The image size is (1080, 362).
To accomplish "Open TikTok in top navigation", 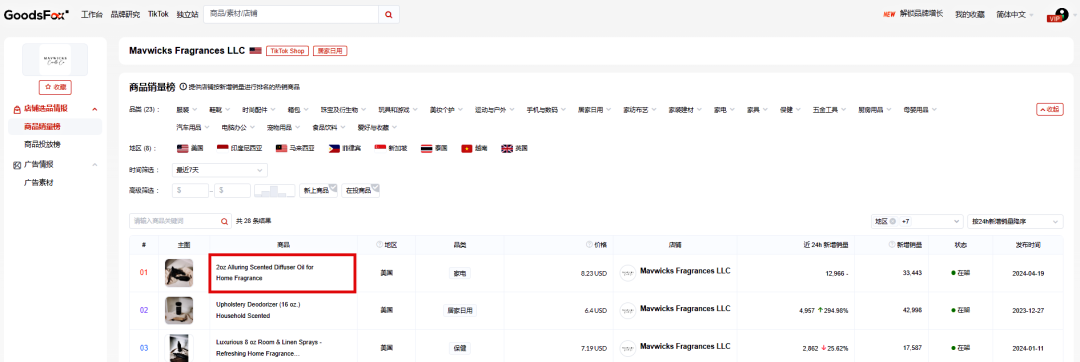I will [x=158, y=14].
